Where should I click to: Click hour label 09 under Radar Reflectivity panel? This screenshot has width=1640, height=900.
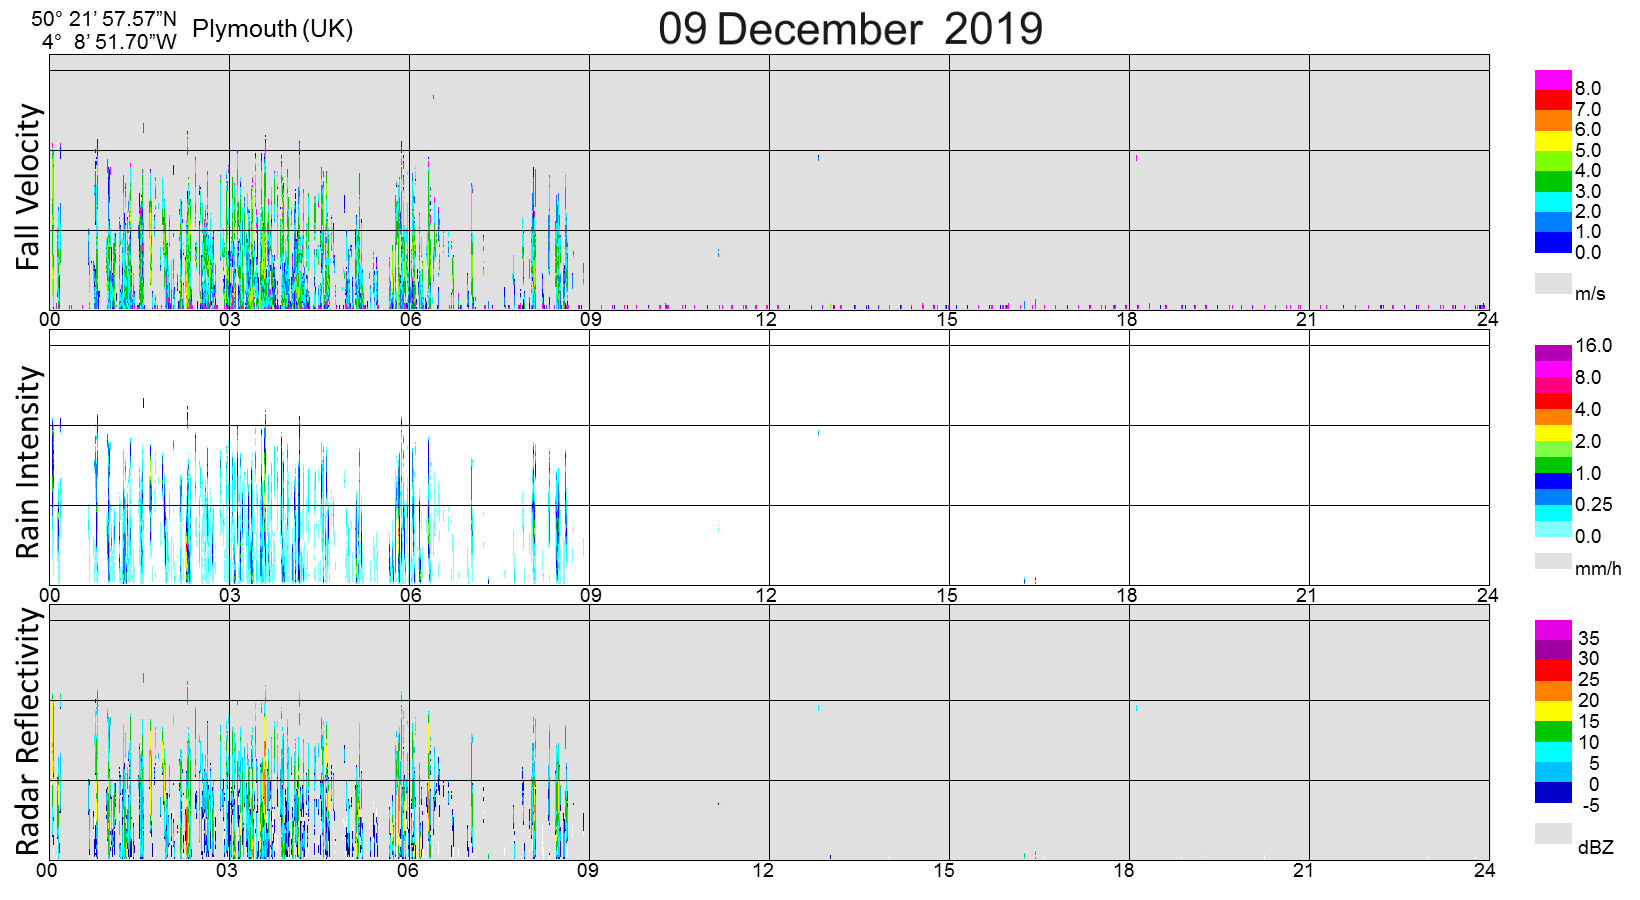point(588,870)
